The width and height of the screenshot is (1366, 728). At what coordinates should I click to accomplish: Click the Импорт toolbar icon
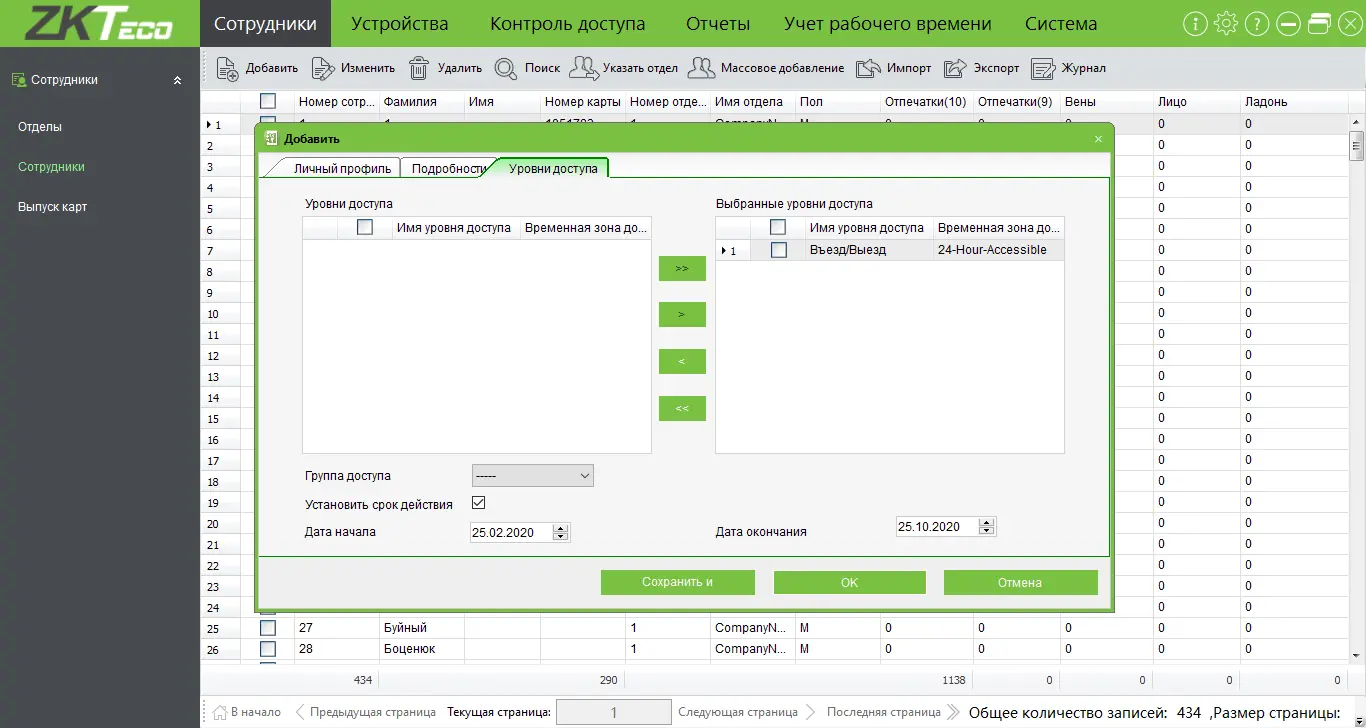(869, 68)
